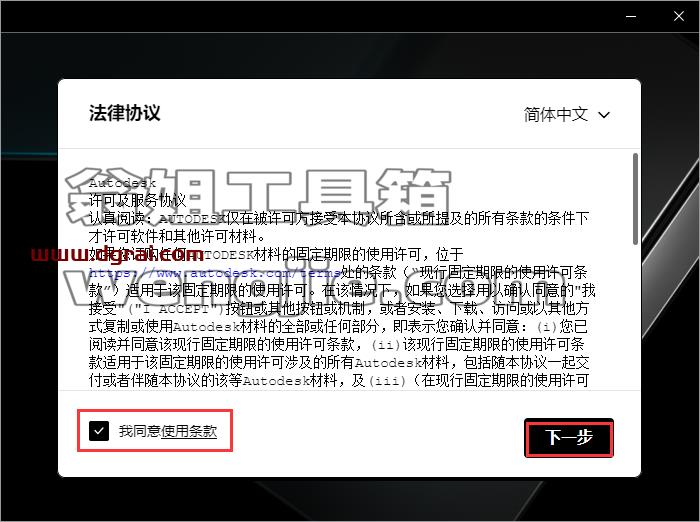Click the language dropdown chevron arrow
Viewport: 700px width, 522px height.
[x=604, y=115]
